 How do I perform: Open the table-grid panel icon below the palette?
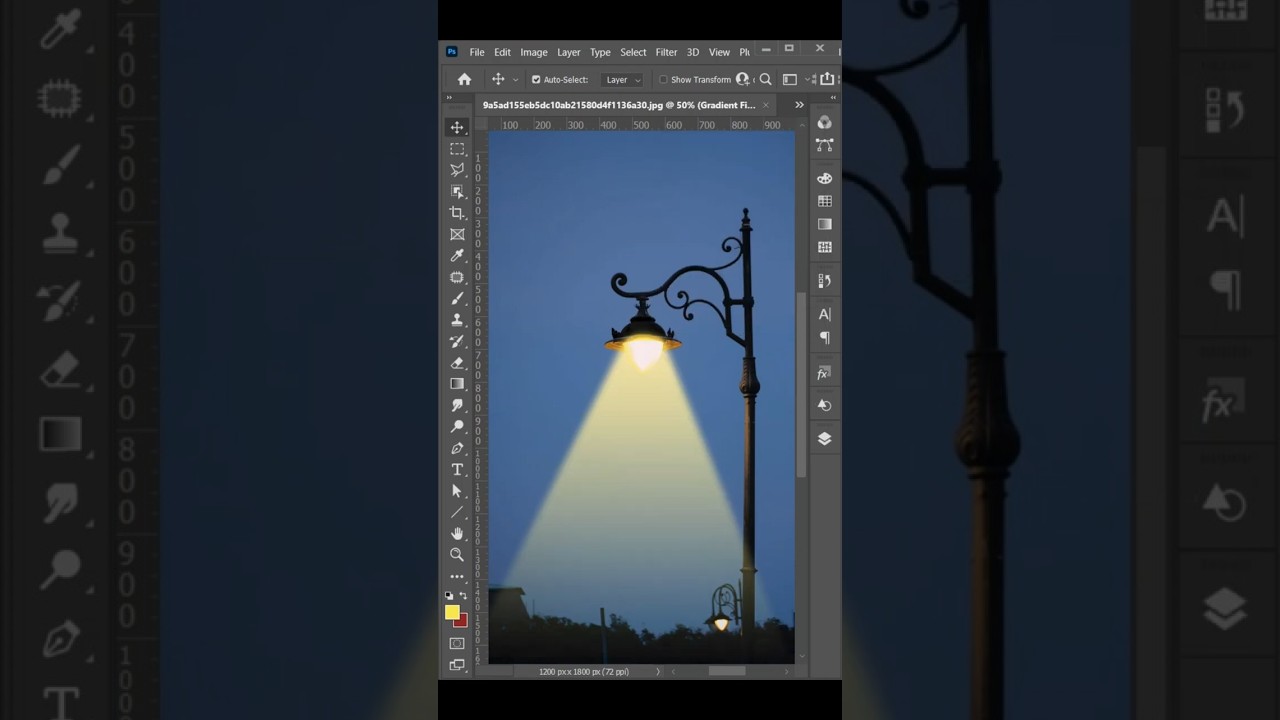(x=824, y=201)
